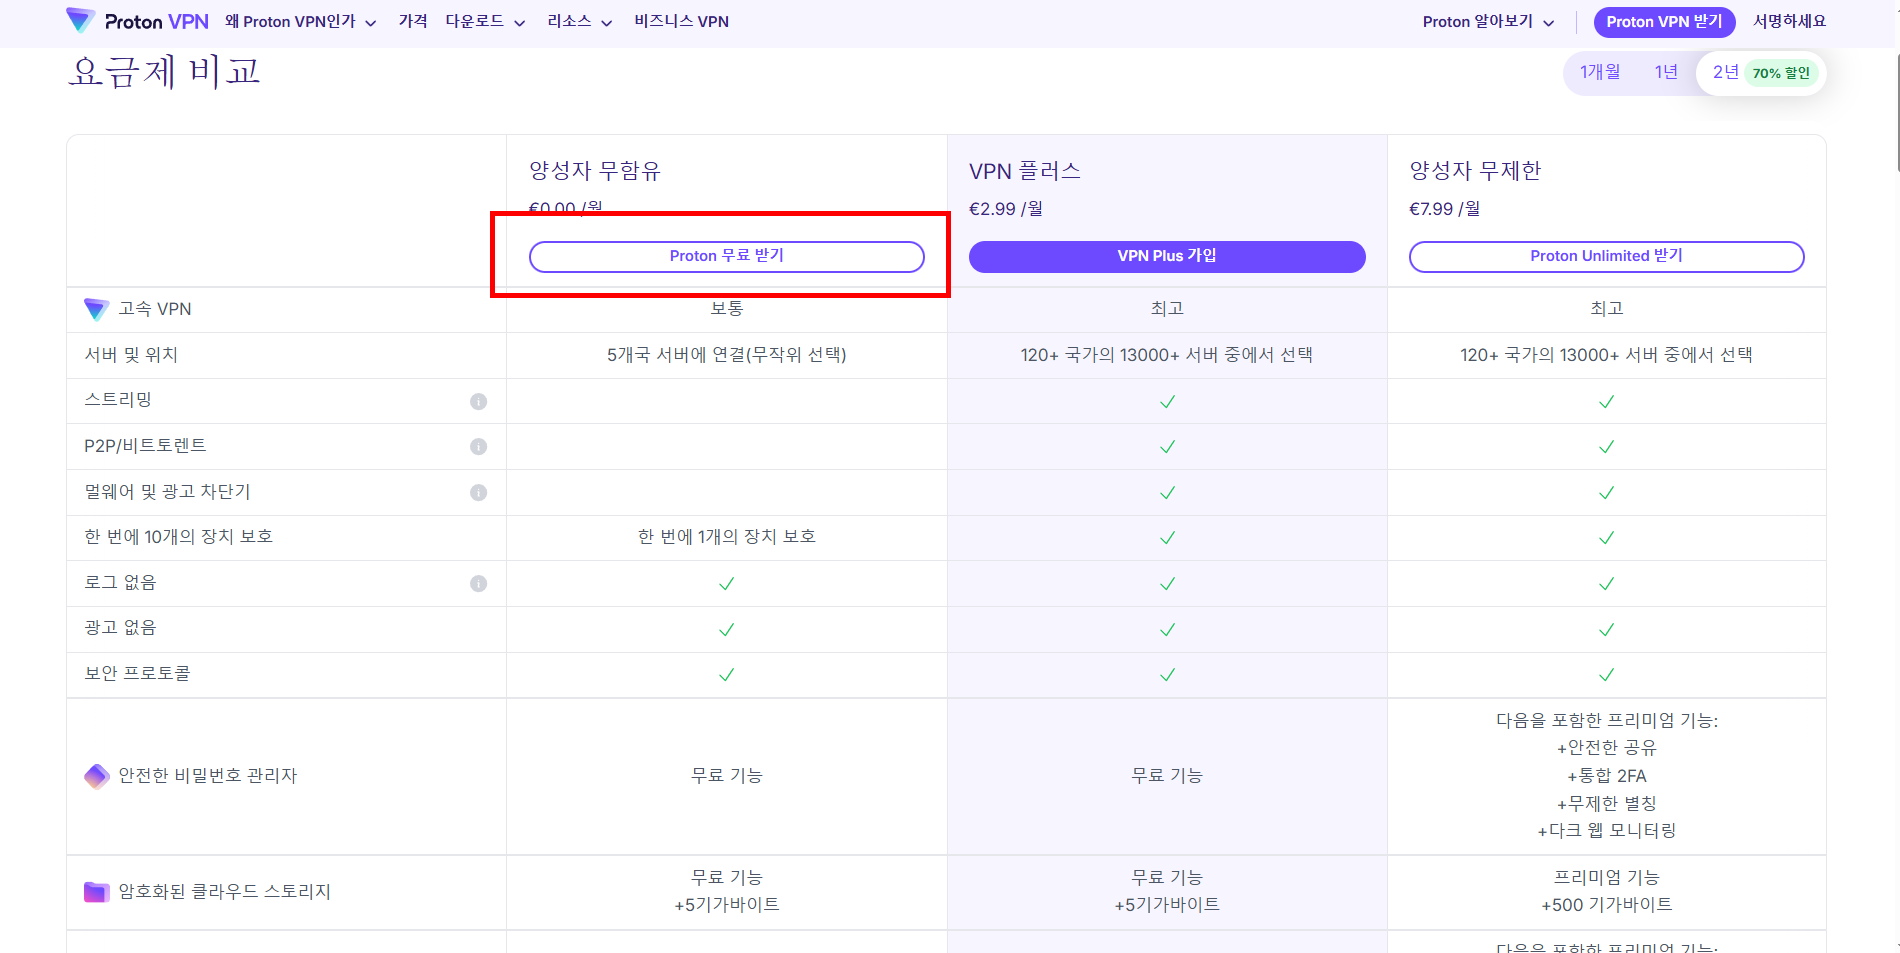
Task: Open info icon for P2P/비트토렌트 row
Action: pos(479,447)
